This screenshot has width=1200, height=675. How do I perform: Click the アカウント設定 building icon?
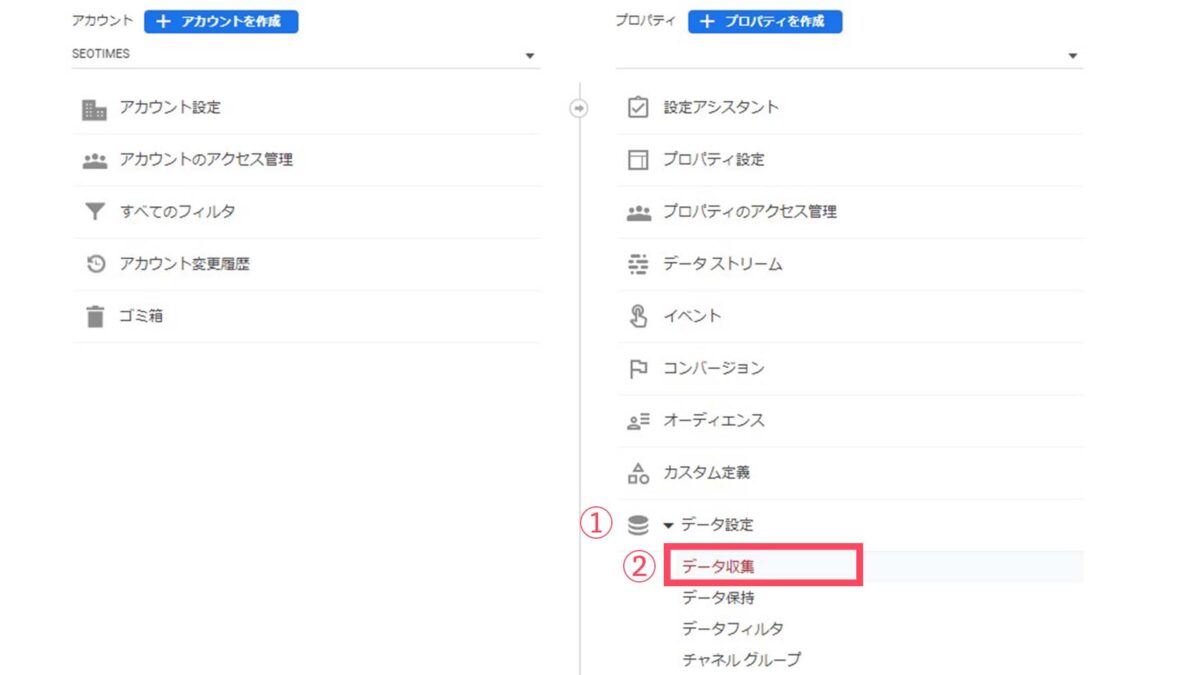(94, 109)
